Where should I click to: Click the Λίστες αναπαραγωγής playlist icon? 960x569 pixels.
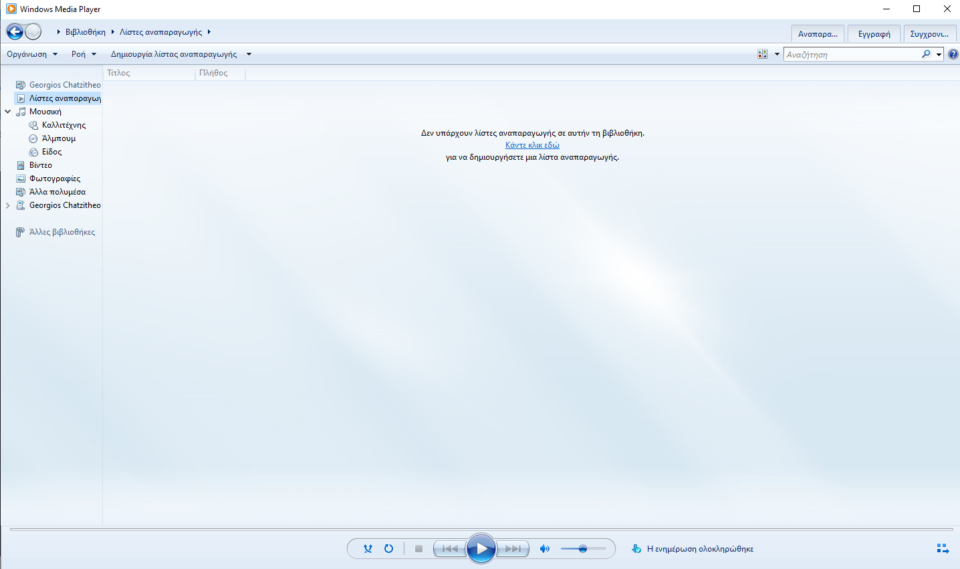(21, 98)
